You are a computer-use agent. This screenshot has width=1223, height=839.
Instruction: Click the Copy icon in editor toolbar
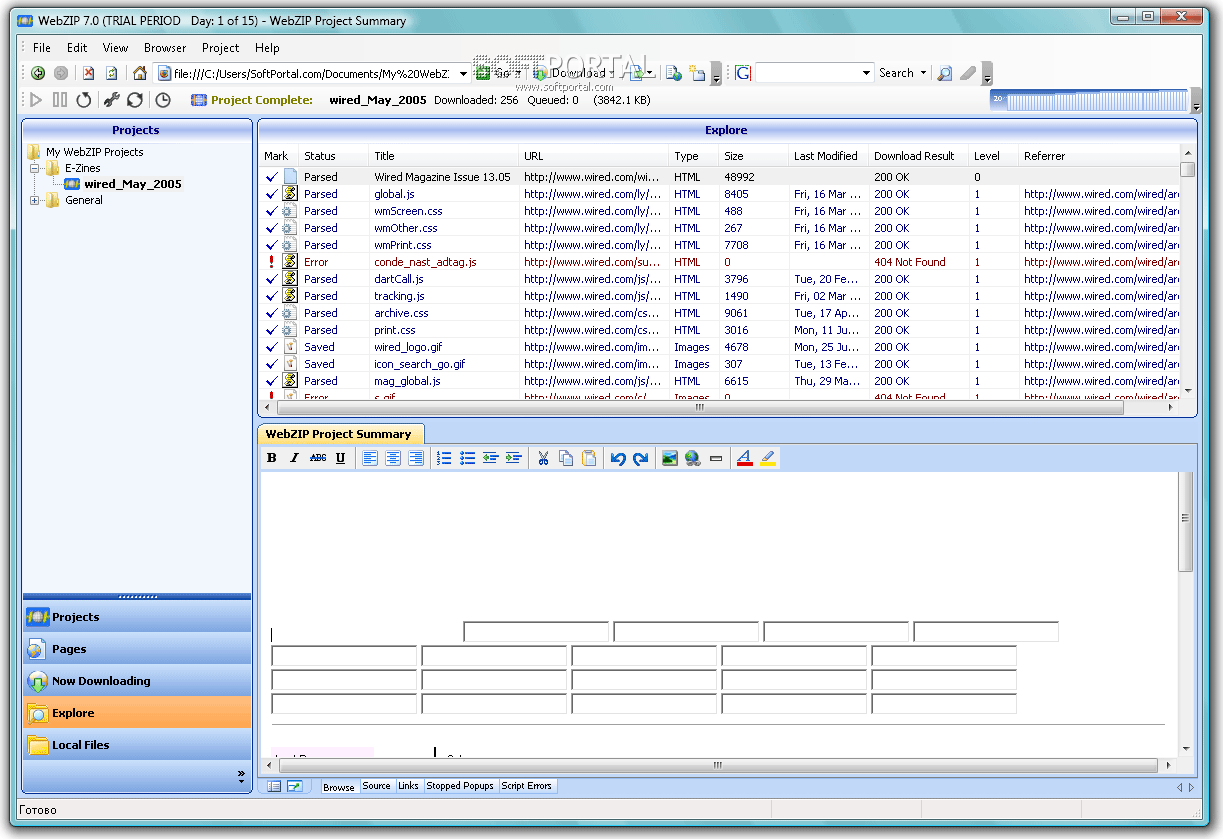566,458
